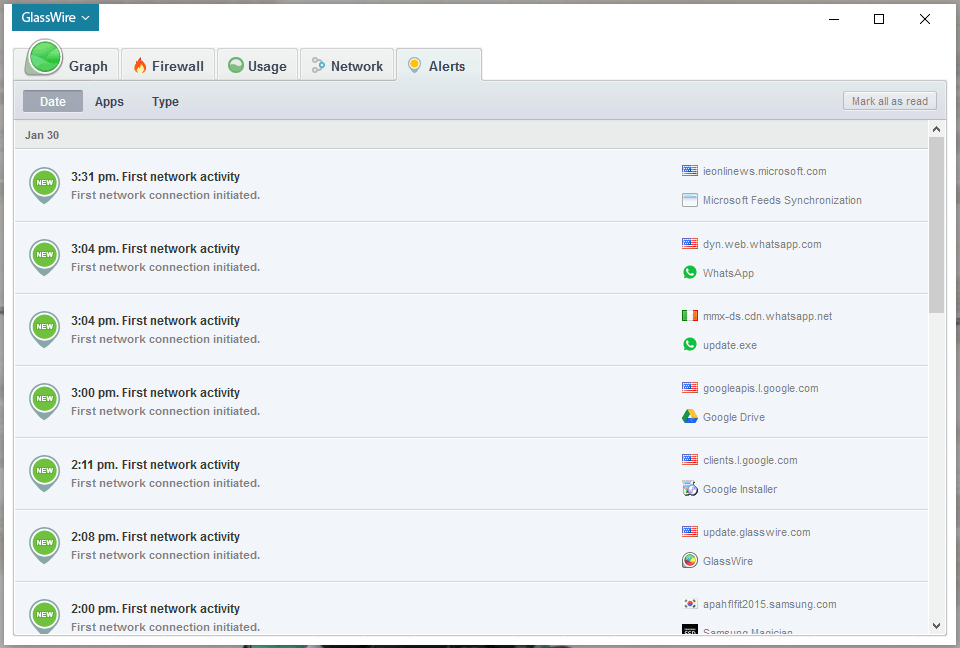Click the Mark all as read button

(x=890, y=101)
